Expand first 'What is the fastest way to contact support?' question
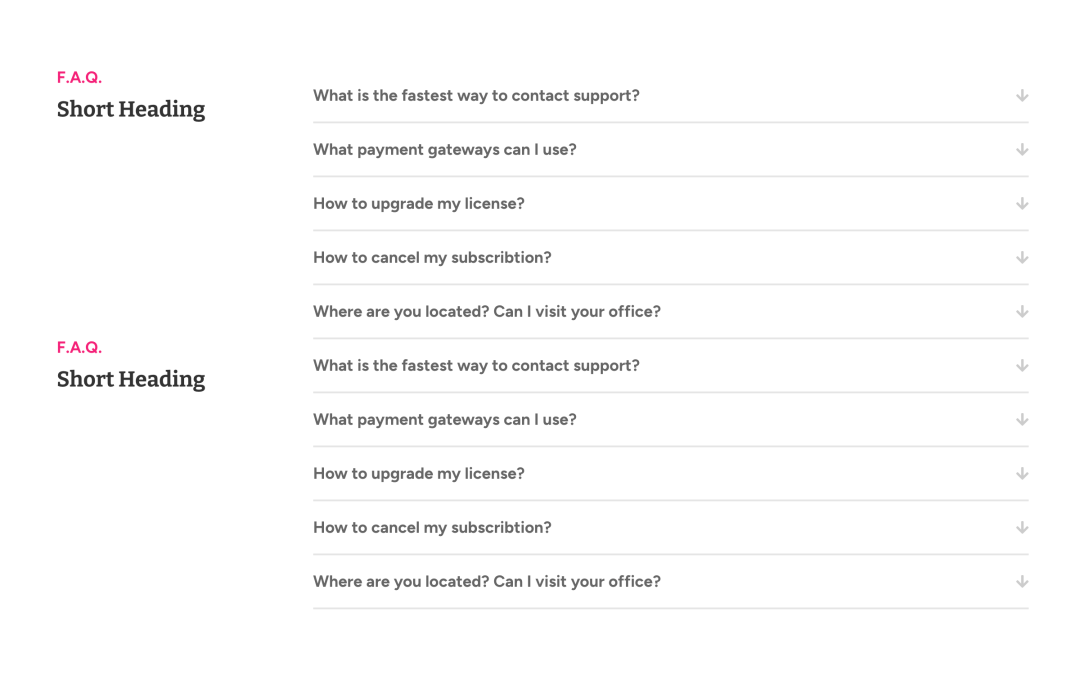The width and height of the screenshot is (1080, 675). click(671, 96)
